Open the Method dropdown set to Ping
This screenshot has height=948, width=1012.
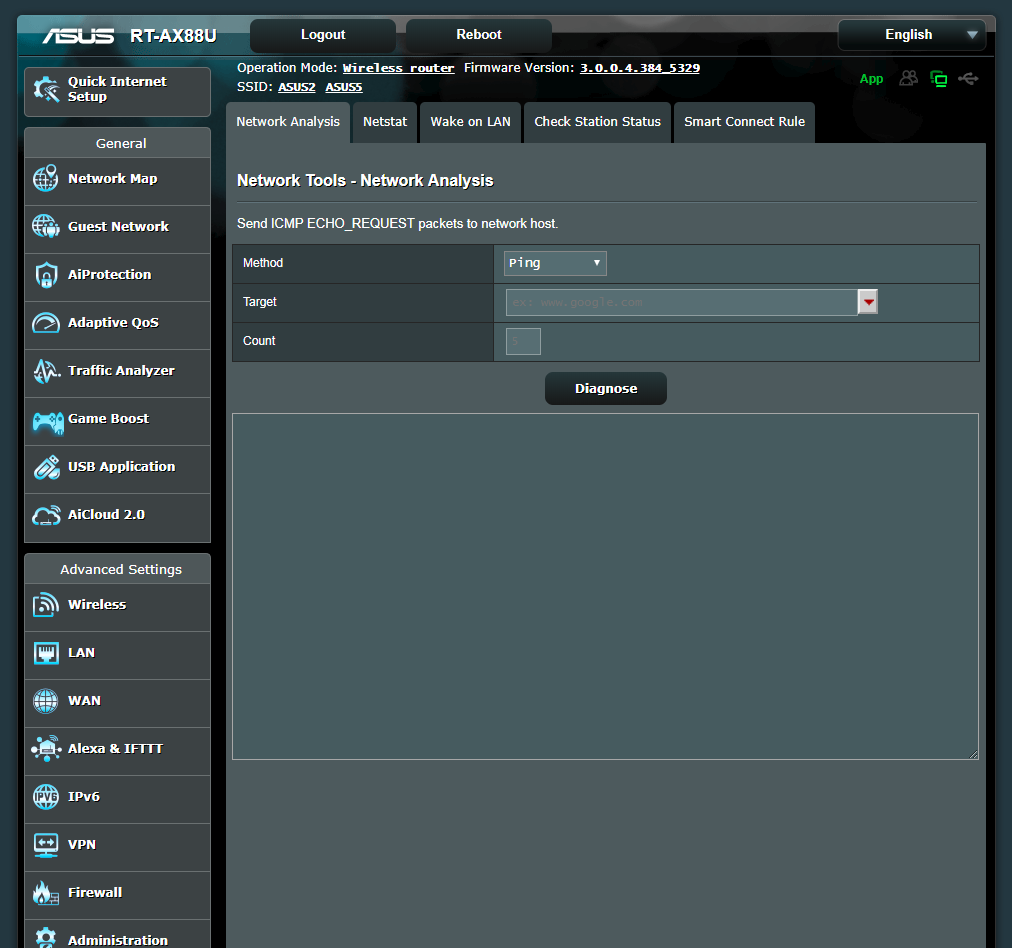pyautogui.click(x=555, y=263)
